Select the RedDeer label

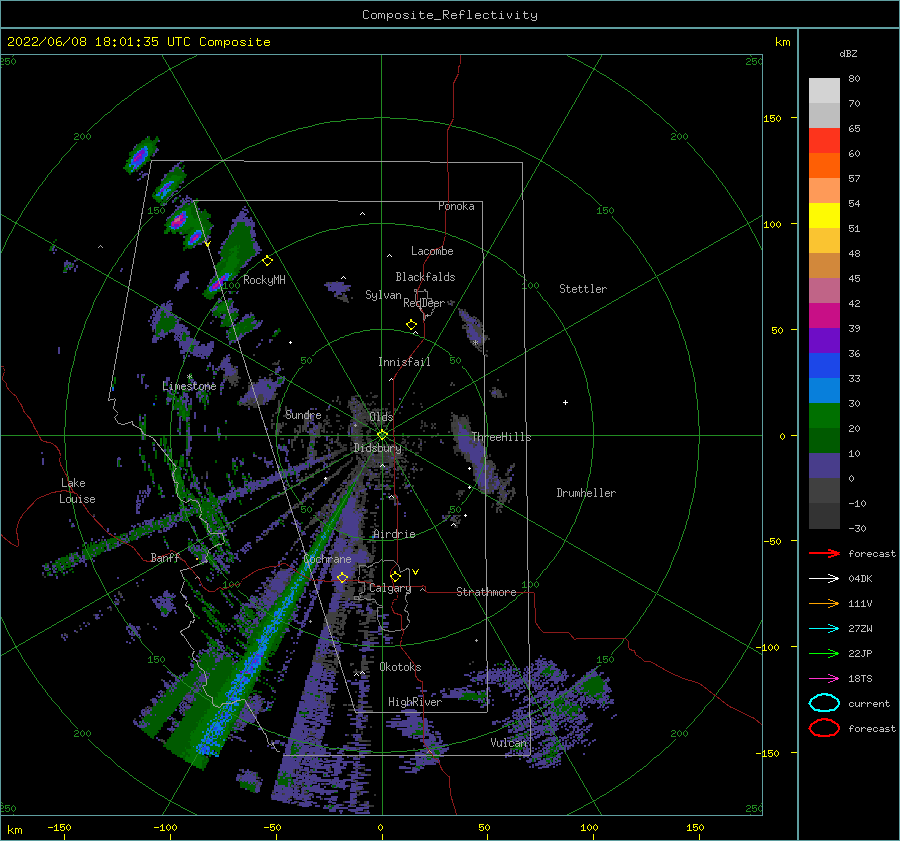coord(424,303)
